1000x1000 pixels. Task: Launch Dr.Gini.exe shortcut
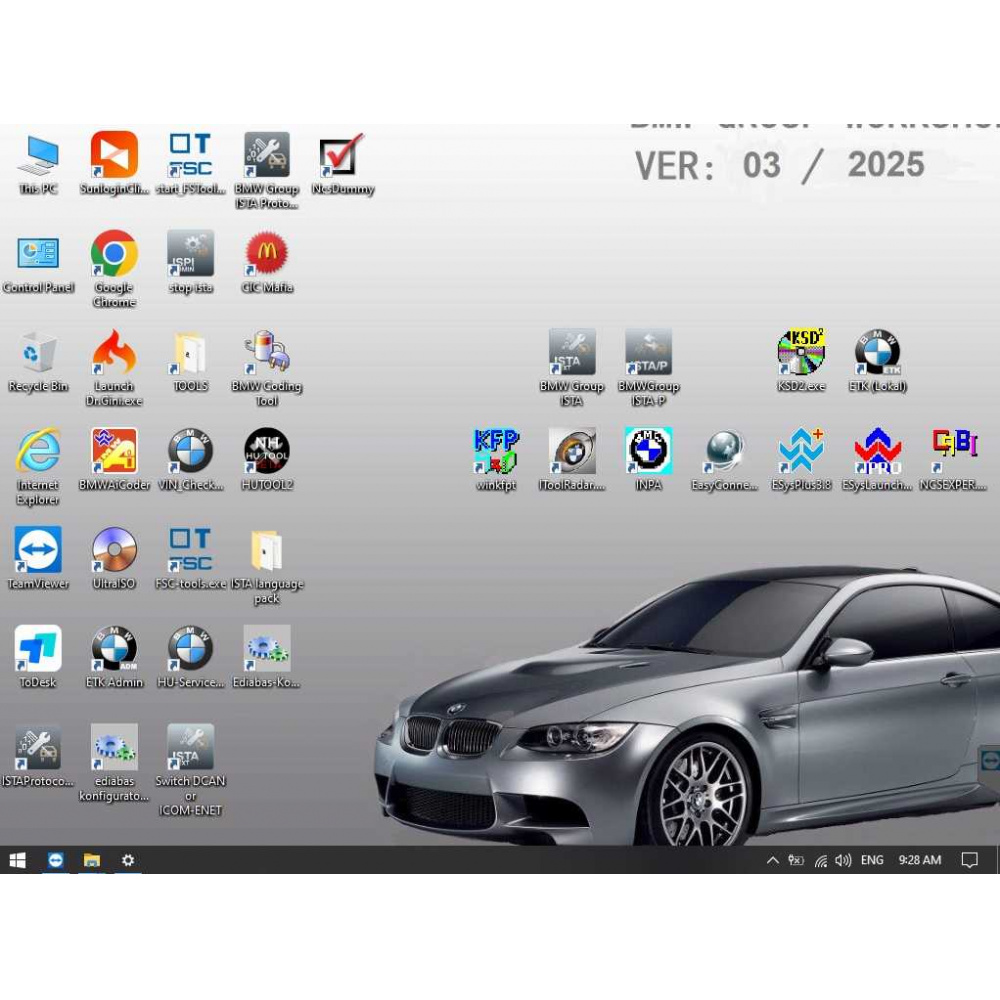(x=114, y=368)
